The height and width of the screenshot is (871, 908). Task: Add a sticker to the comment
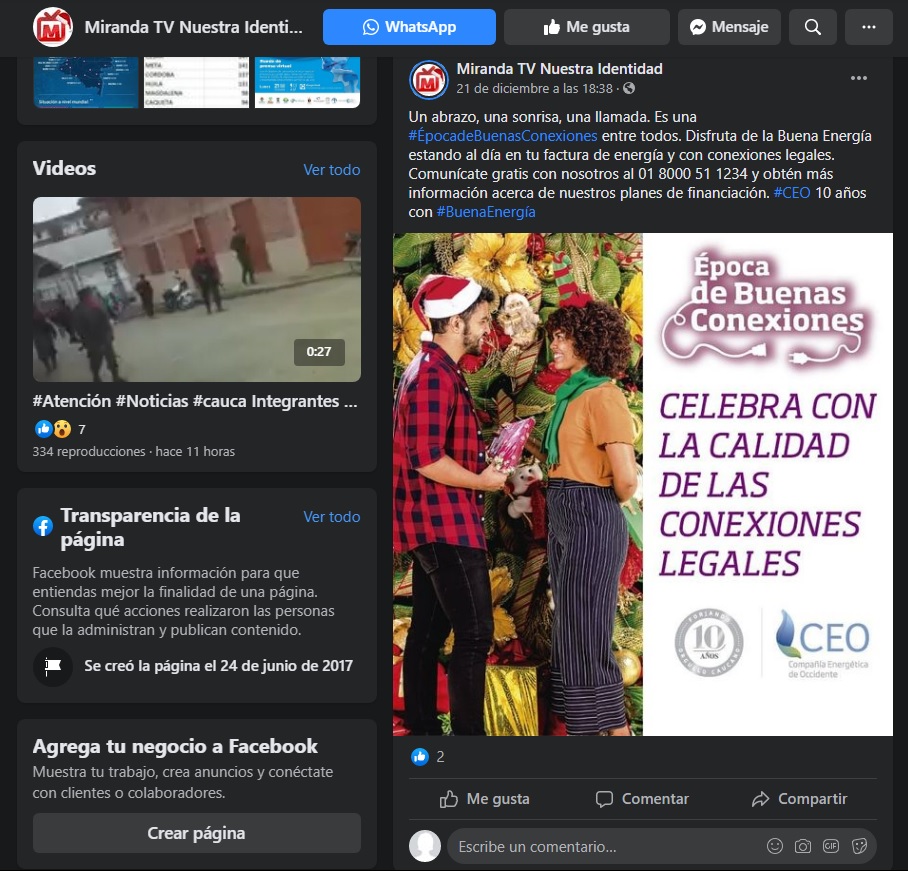pyautogui.click(x=859, y=846)
